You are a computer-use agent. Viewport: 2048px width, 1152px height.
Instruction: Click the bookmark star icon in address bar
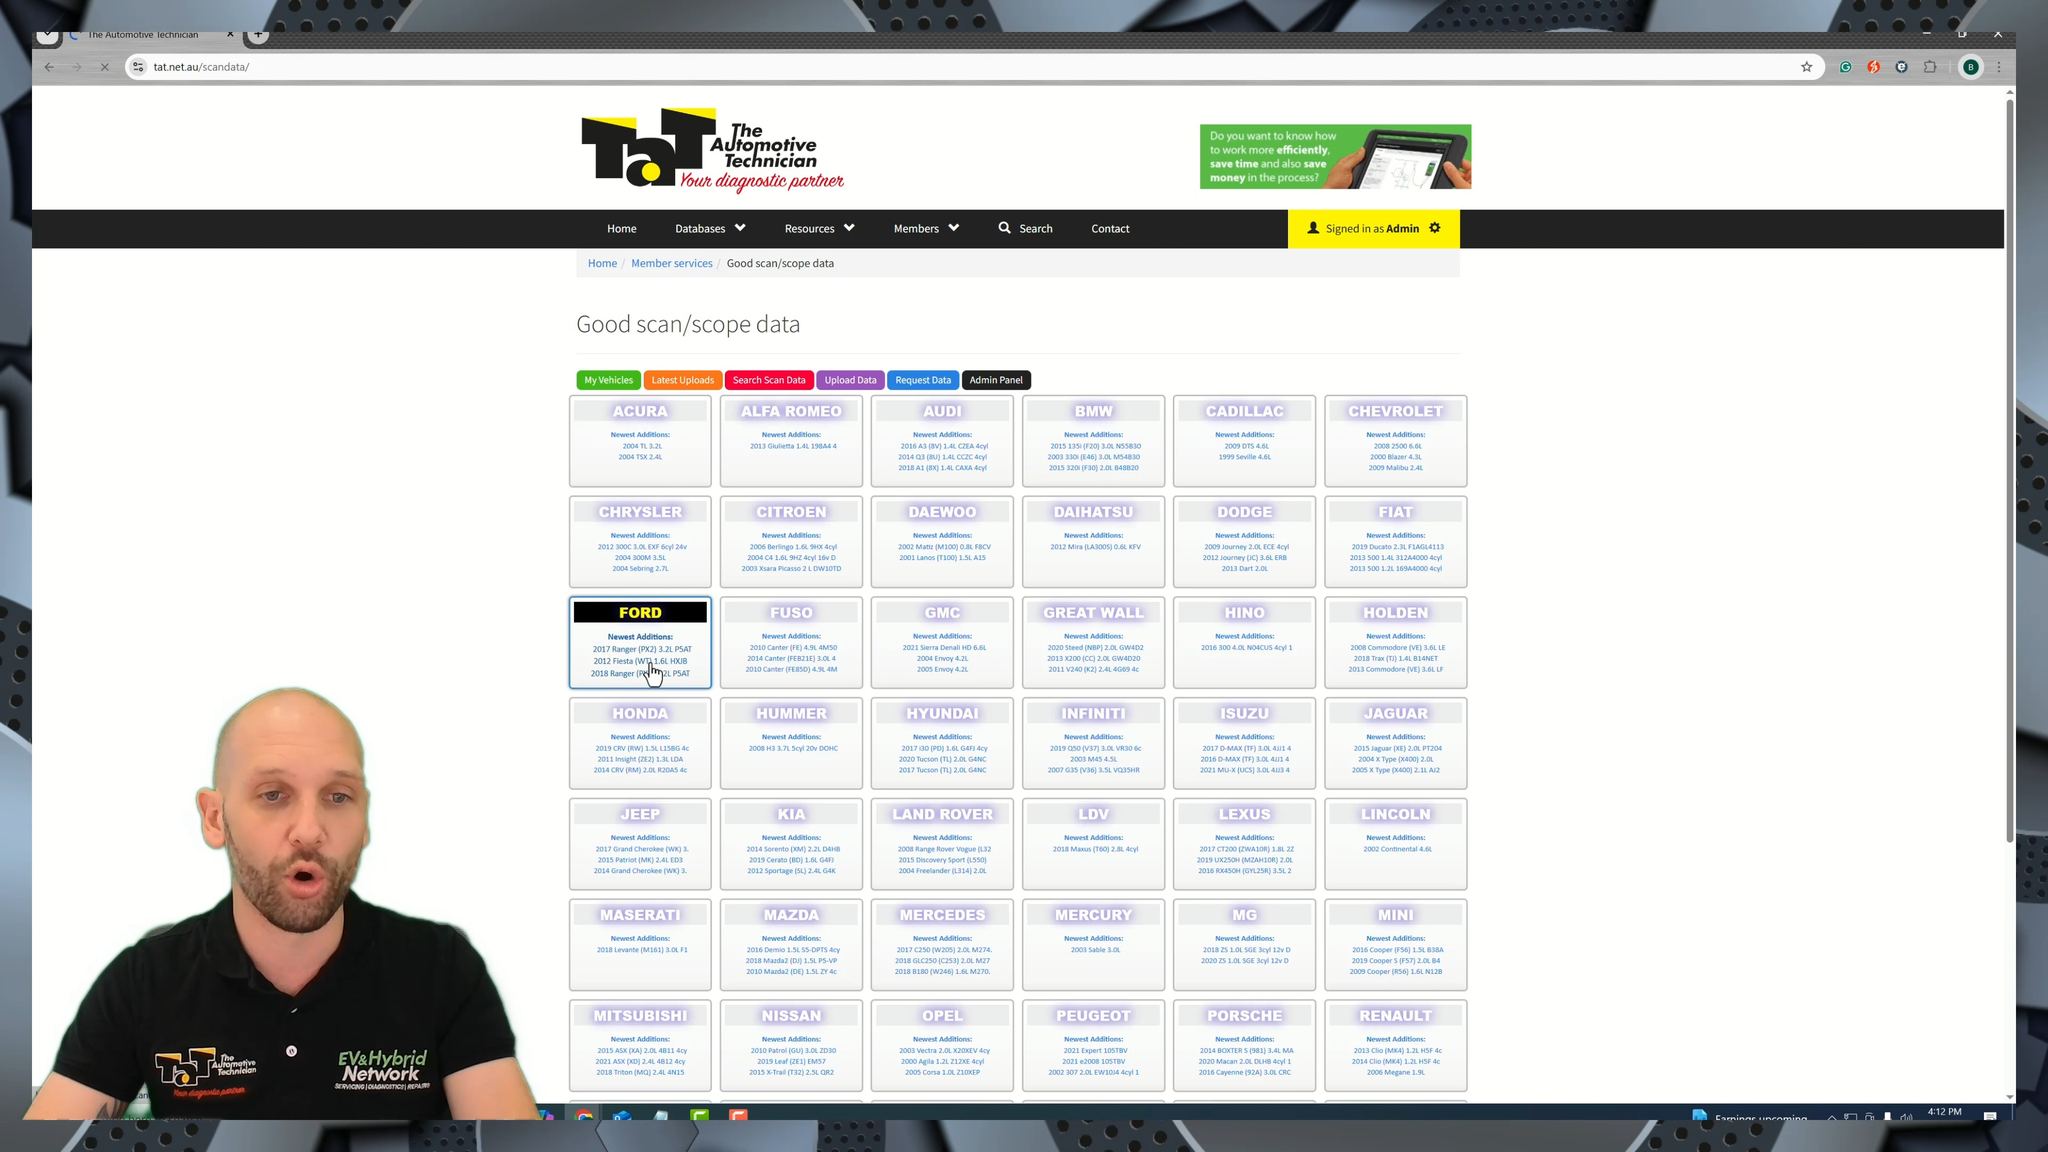pos(1806,67)
